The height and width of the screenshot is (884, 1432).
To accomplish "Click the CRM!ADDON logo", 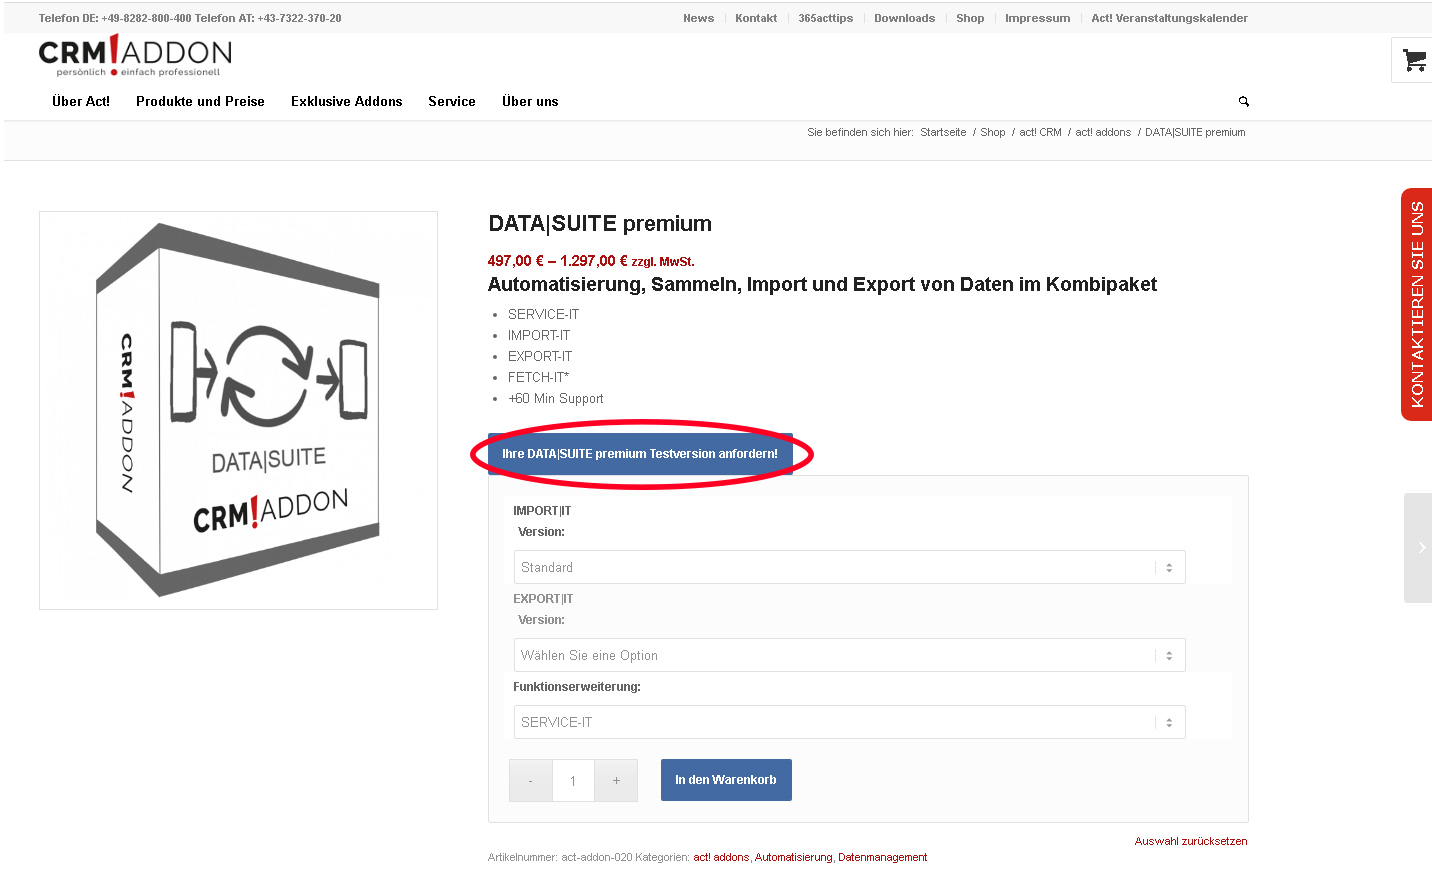I will tap(135, 56).
